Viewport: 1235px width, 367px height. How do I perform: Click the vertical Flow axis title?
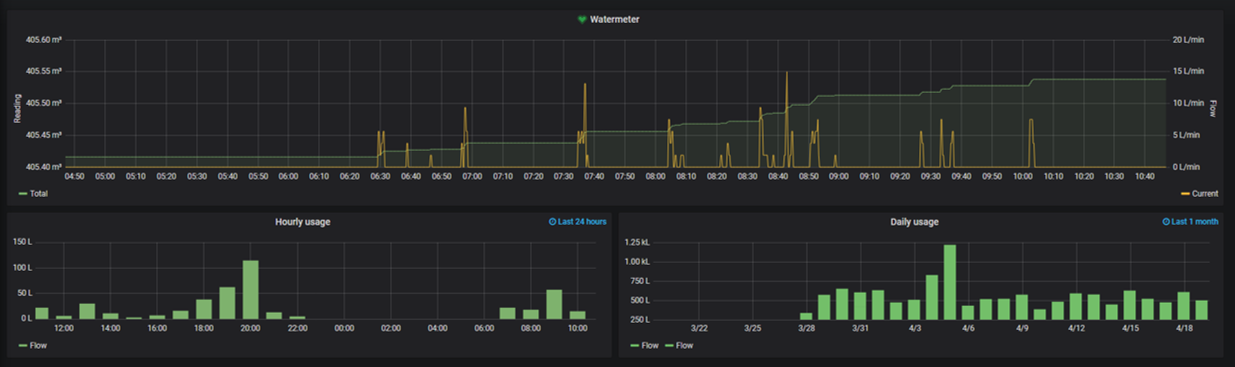click(1214, 108)
